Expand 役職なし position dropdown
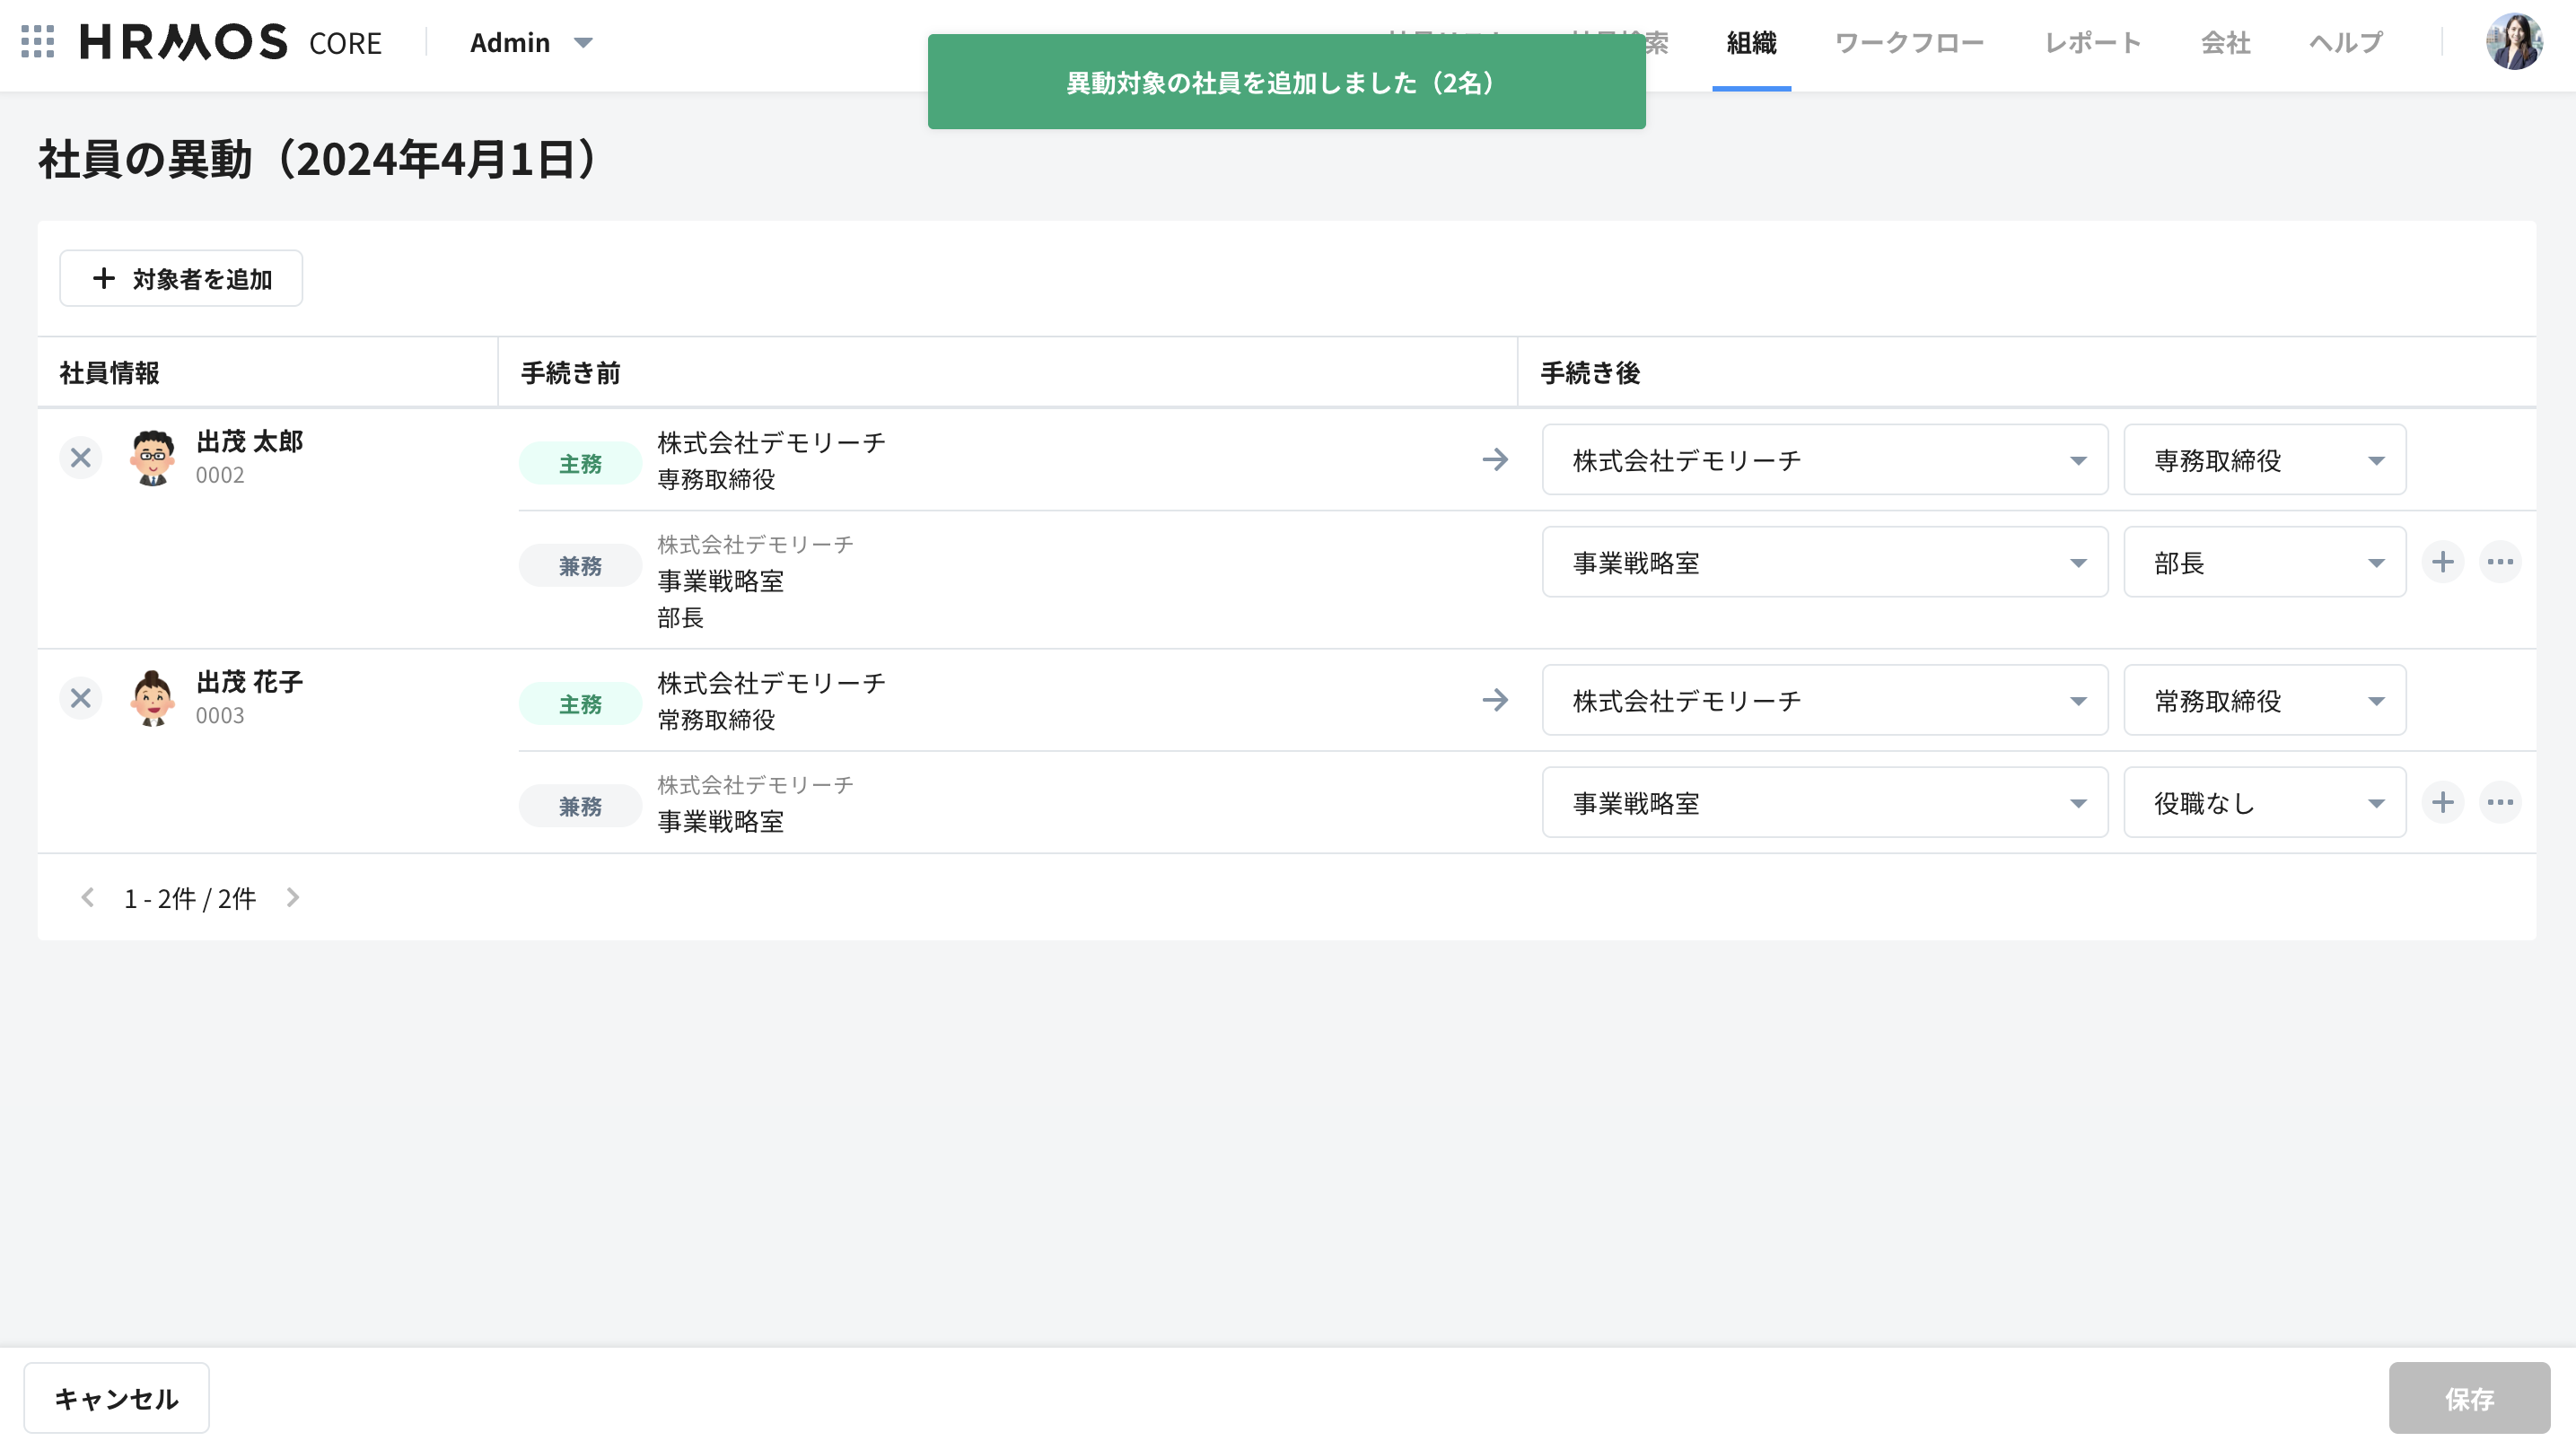The height and width of the screenshot is (1441, 2576). tap(2264, 802)
